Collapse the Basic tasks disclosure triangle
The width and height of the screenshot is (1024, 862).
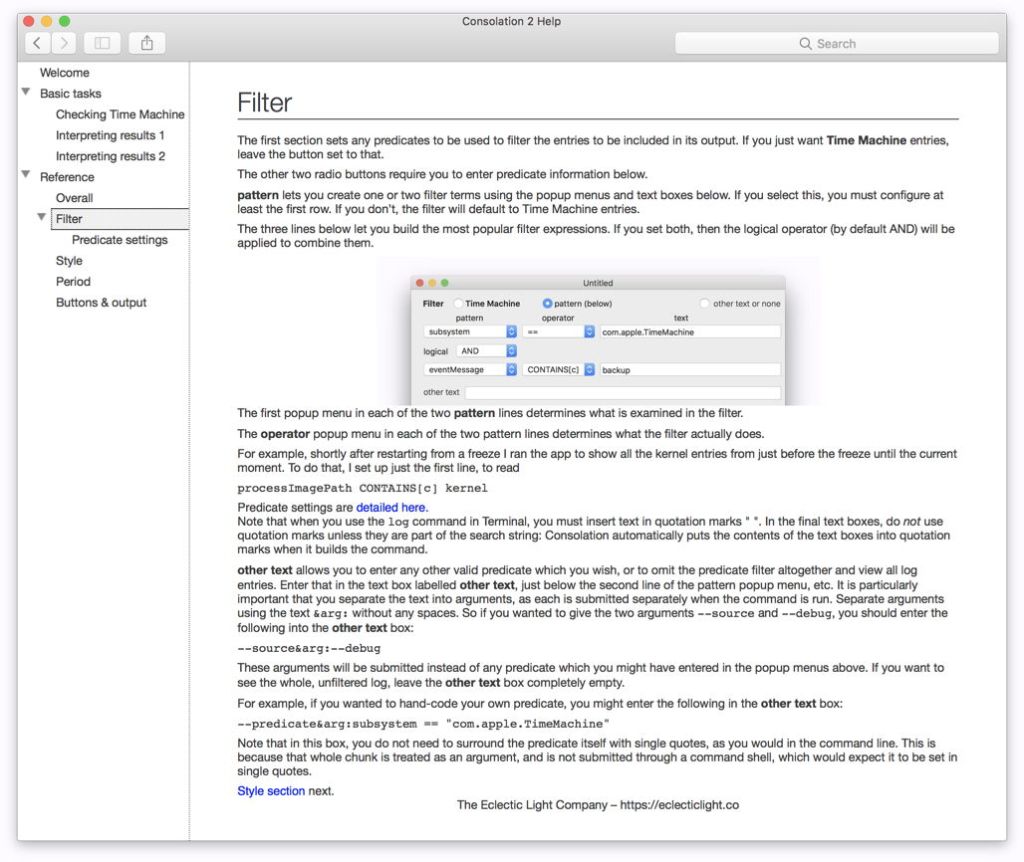pyautogui.click(x=26, y=93)
